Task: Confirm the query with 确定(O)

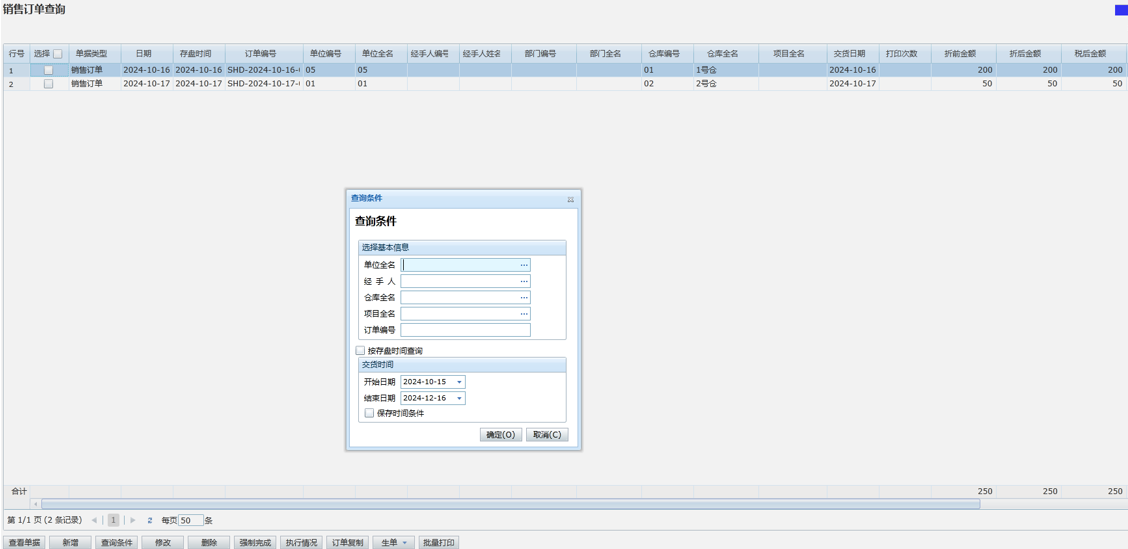Action: click(500, 435)
